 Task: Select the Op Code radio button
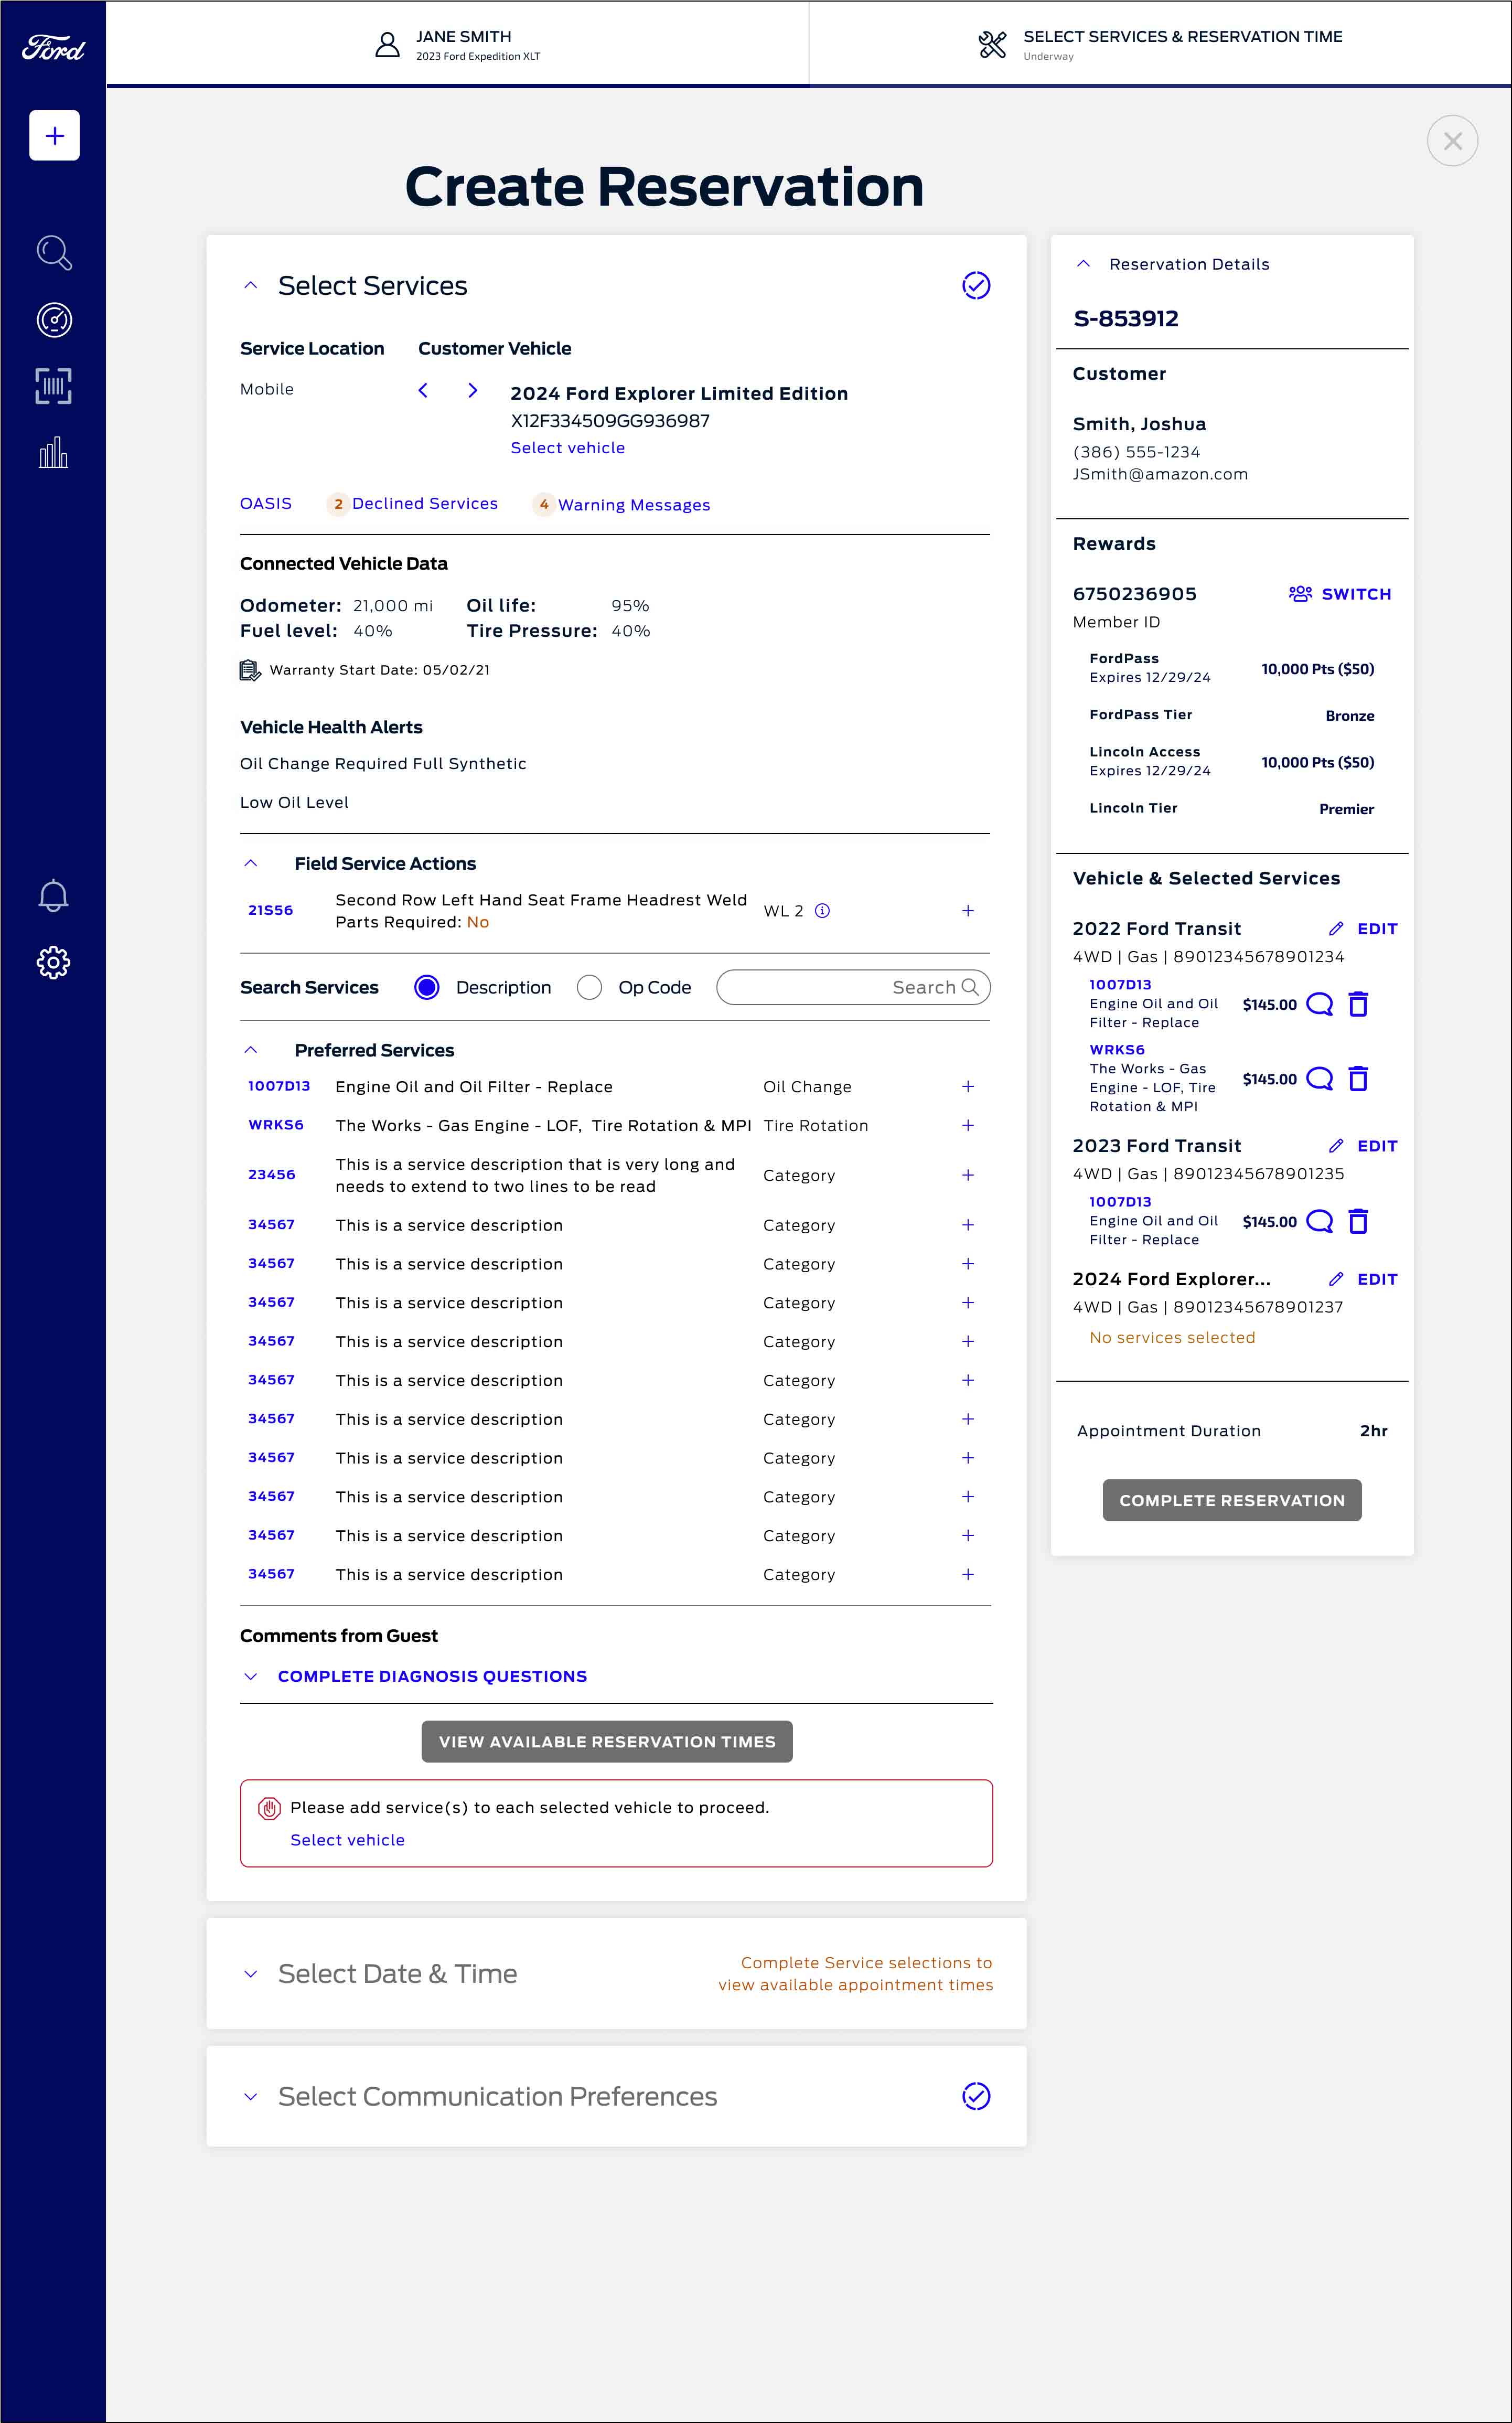point(590,988)
